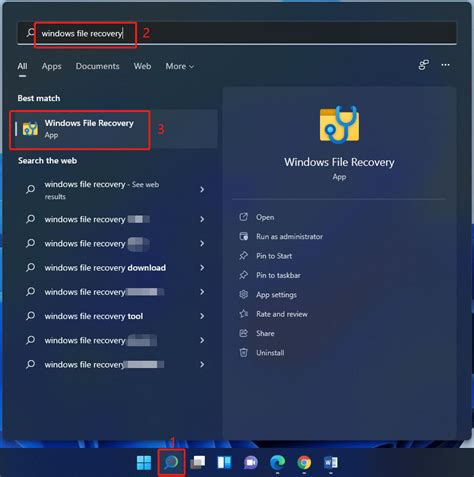Image resolution: width=474 pixels, height=477 pixels.
Task: Click the search feedback people icon
Action: click(423, 65)
